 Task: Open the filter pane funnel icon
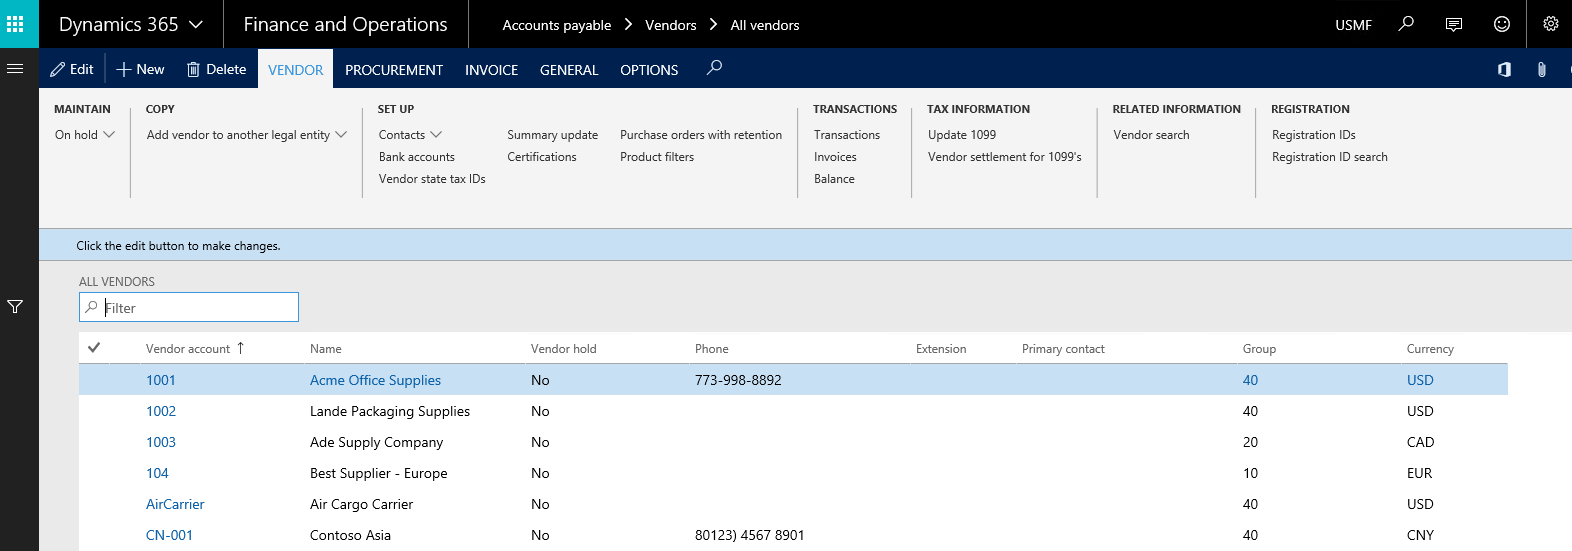[15, 307]
